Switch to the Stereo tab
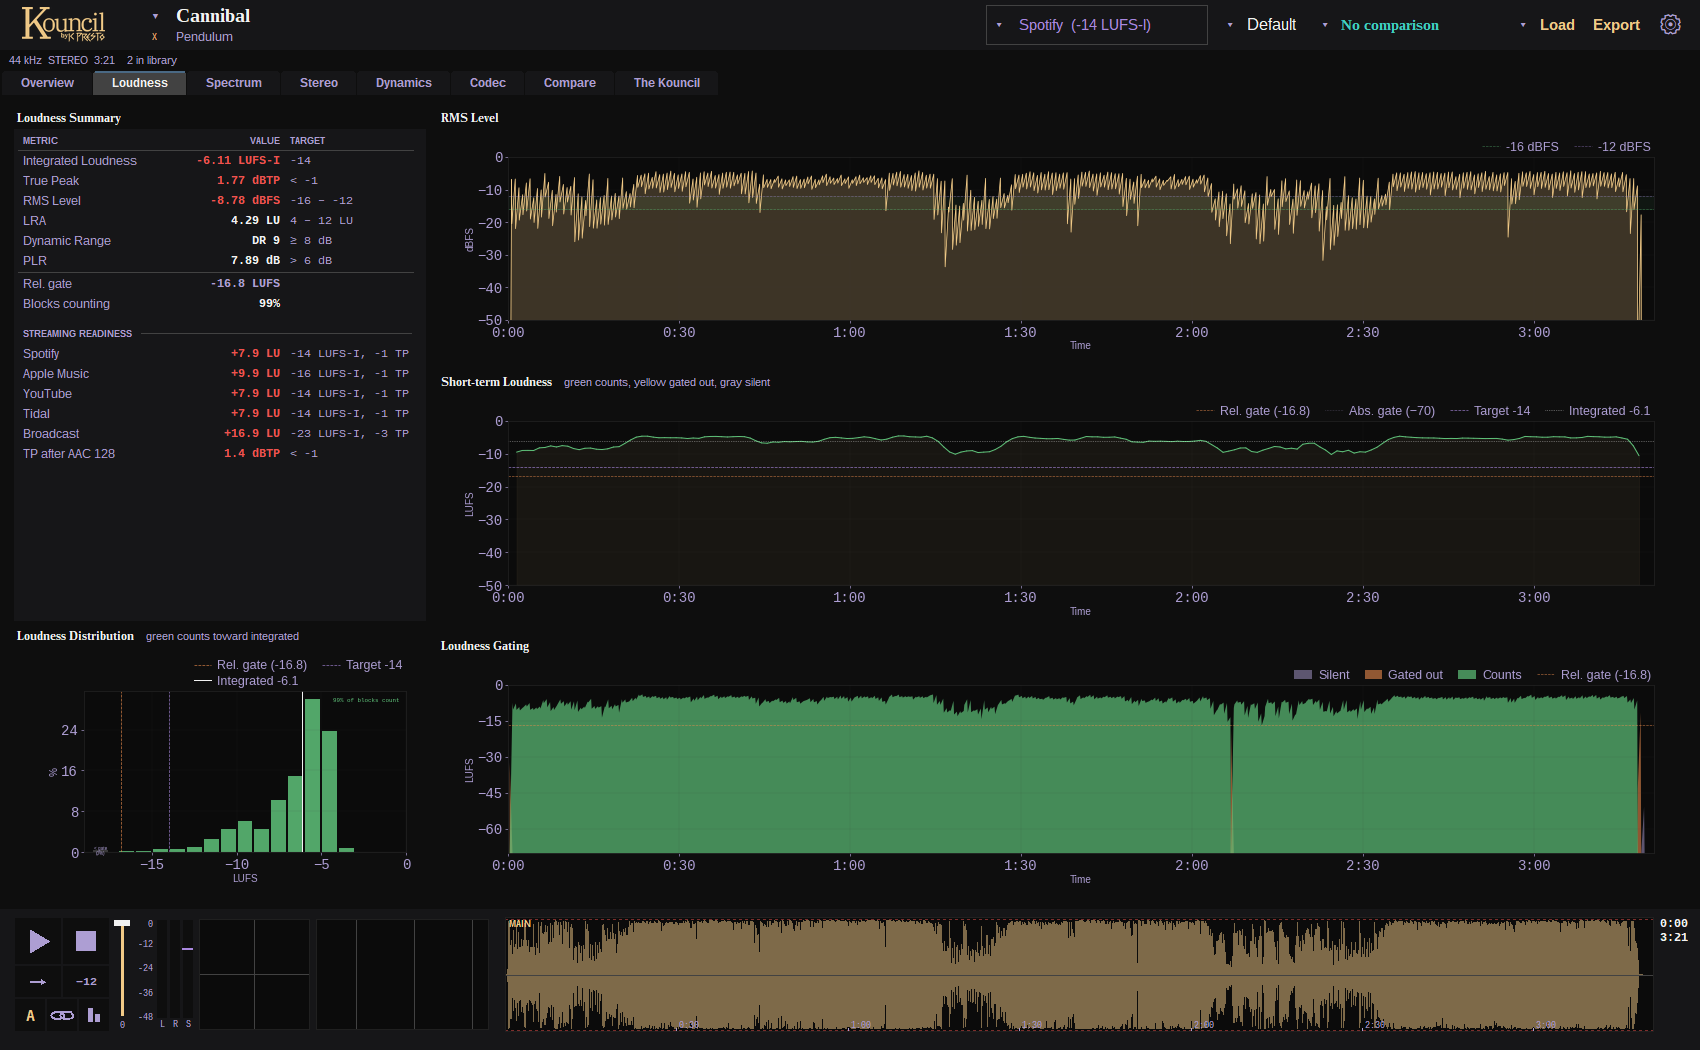1700x1050 pixels. tap(319, 83)
